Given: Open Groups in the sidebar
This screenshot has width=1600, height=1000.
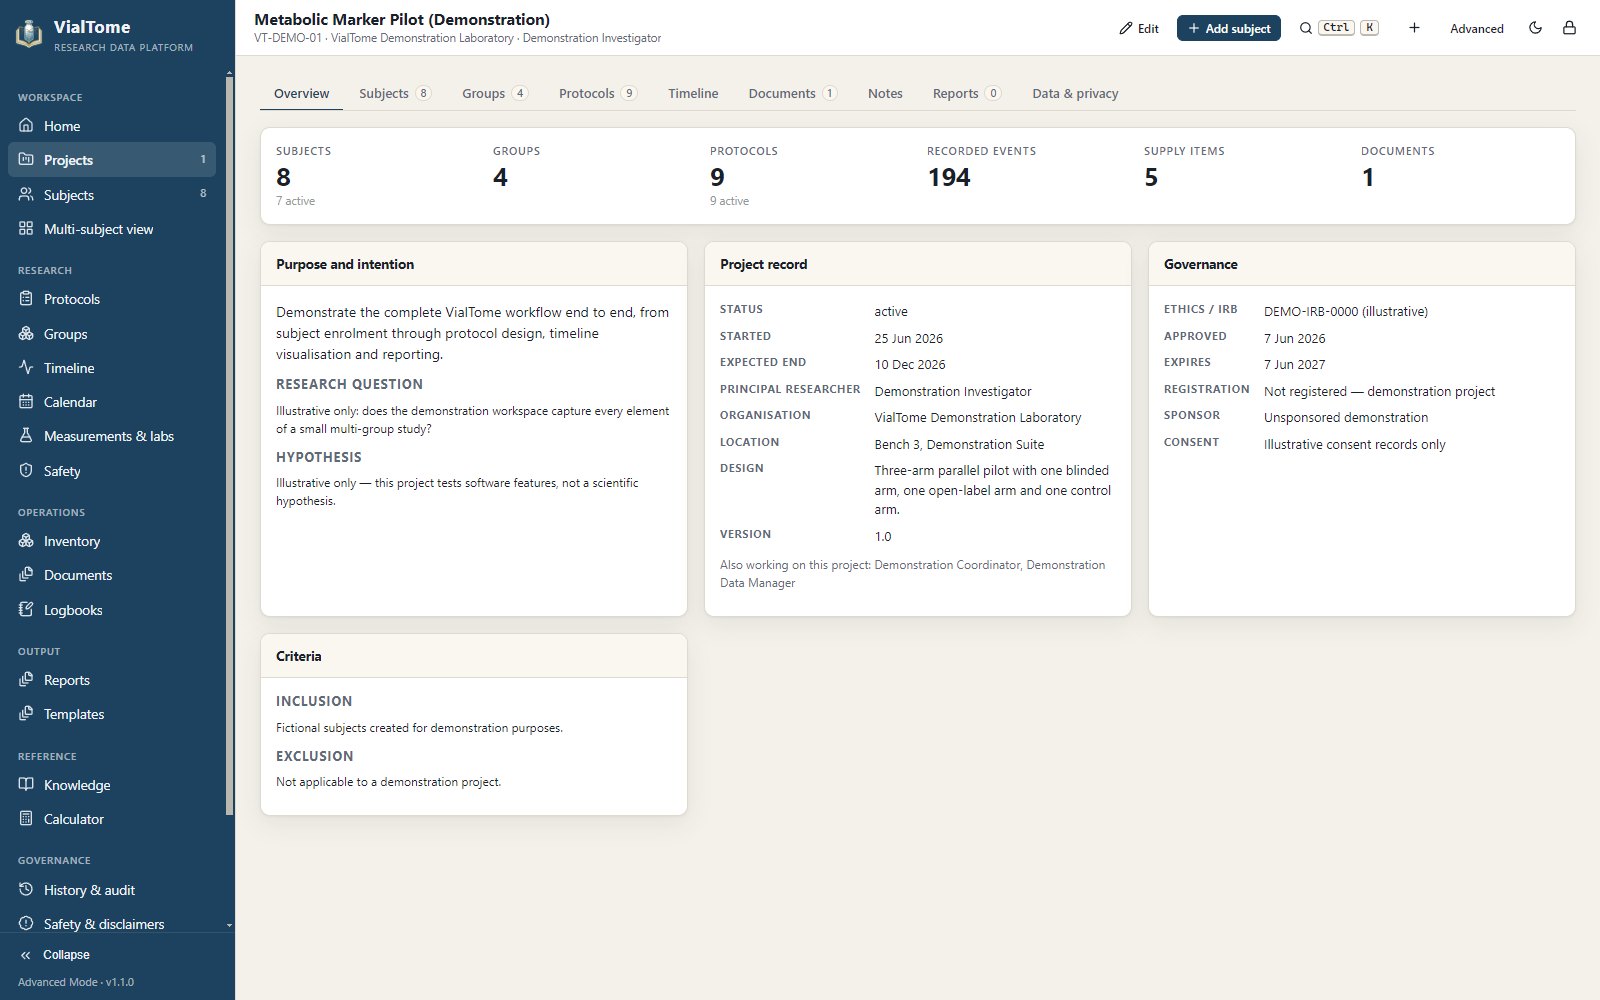Looking at the screenshot, I should coord(112,334).
